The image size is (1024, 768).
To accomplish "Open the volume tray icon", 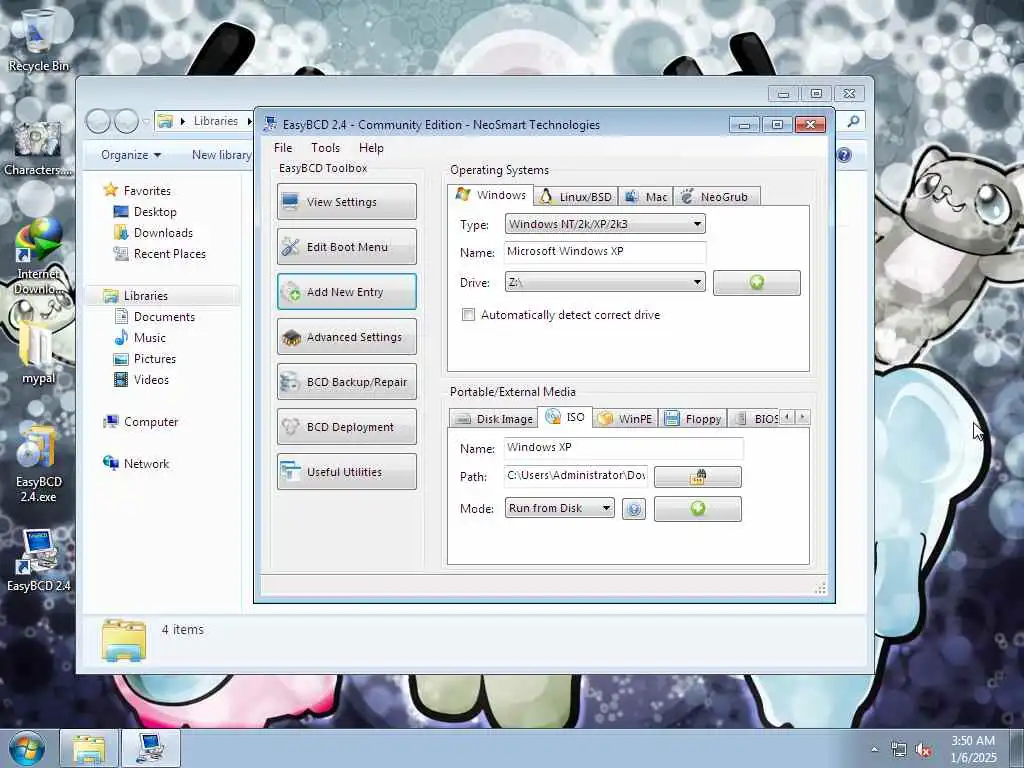I will pyautogui.click(x=923, y=750).
